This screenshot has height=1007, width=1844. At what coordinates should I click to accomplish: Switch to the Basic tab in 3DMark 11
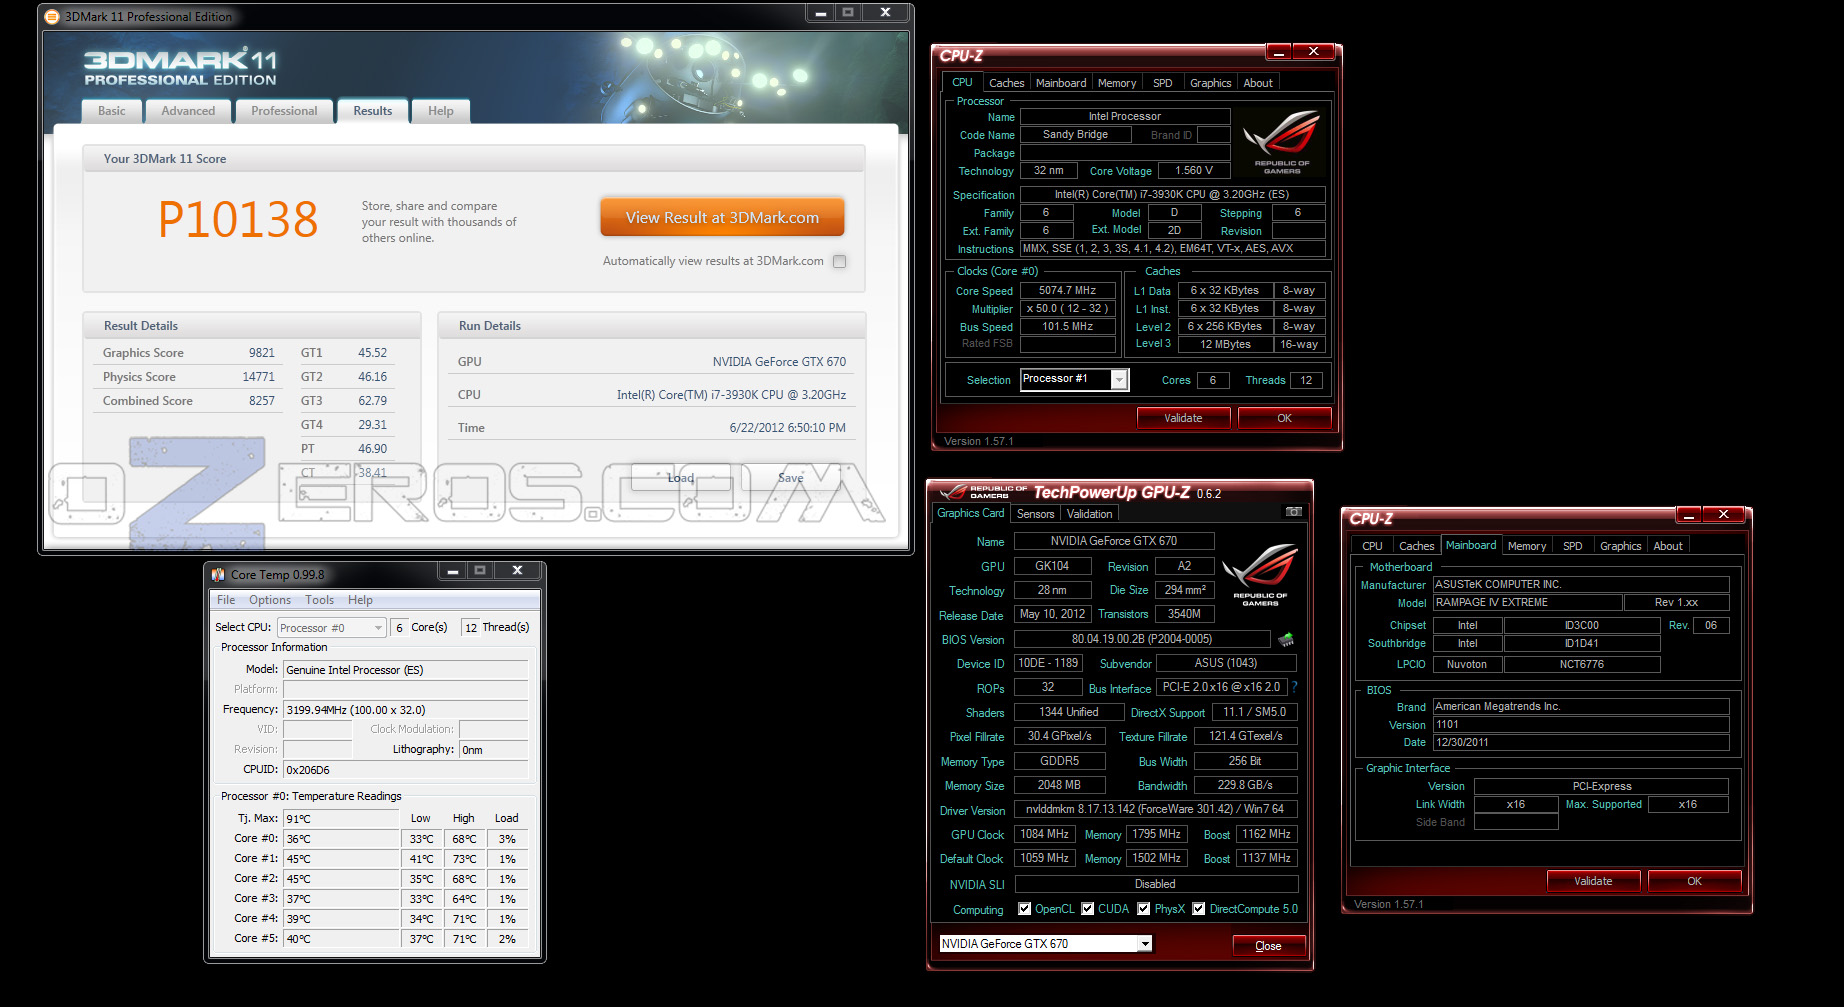(112, 111)
